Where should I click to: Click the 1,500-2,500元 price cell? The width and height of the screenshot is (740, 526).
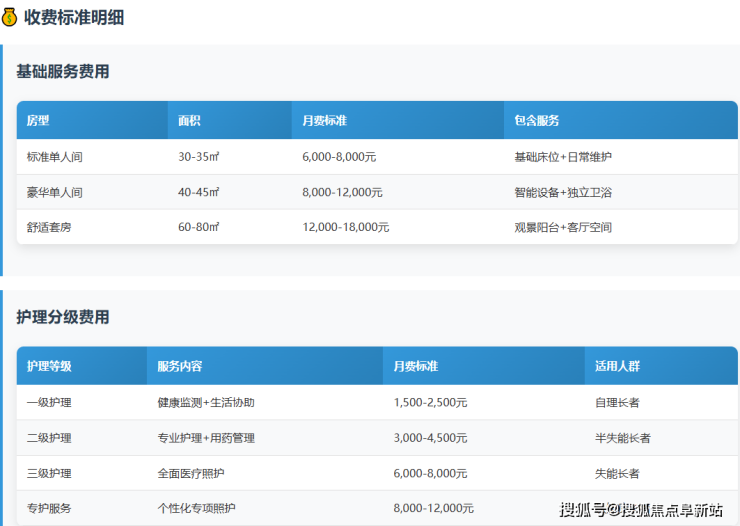coord(431,402)
